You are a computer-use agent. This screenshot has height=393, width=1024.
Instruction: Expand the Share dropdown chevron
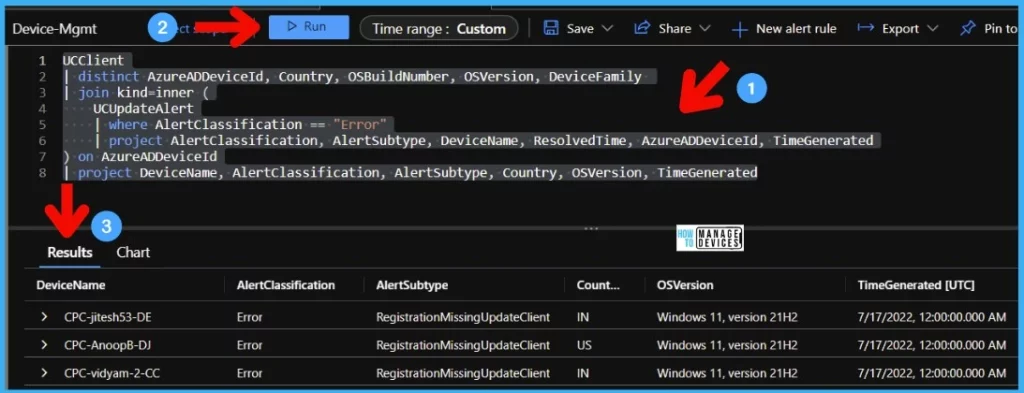[x=705, y=29]
